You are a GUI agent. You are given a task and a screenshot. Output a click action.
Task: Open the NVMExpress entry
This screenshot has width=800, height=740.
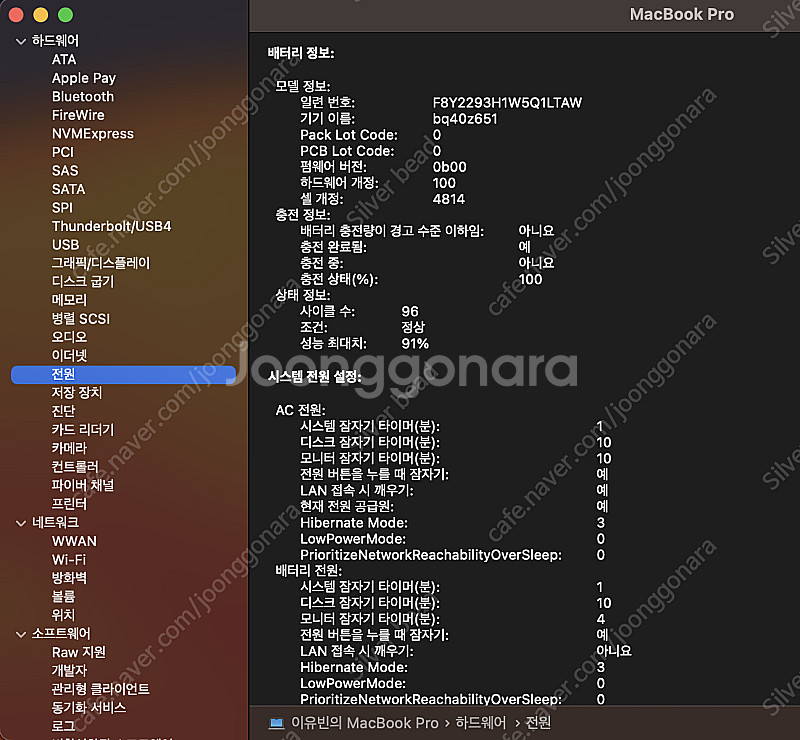(93, 134)
